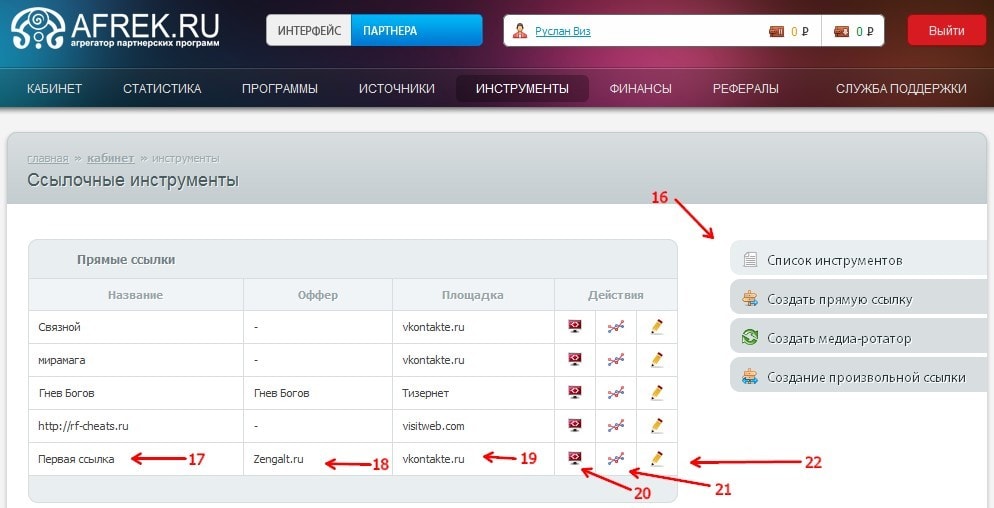The width and height of the screenshot is (994, 508).
Task: Click the Название column header
Action: pyautogui.click(x=135, y=295)
